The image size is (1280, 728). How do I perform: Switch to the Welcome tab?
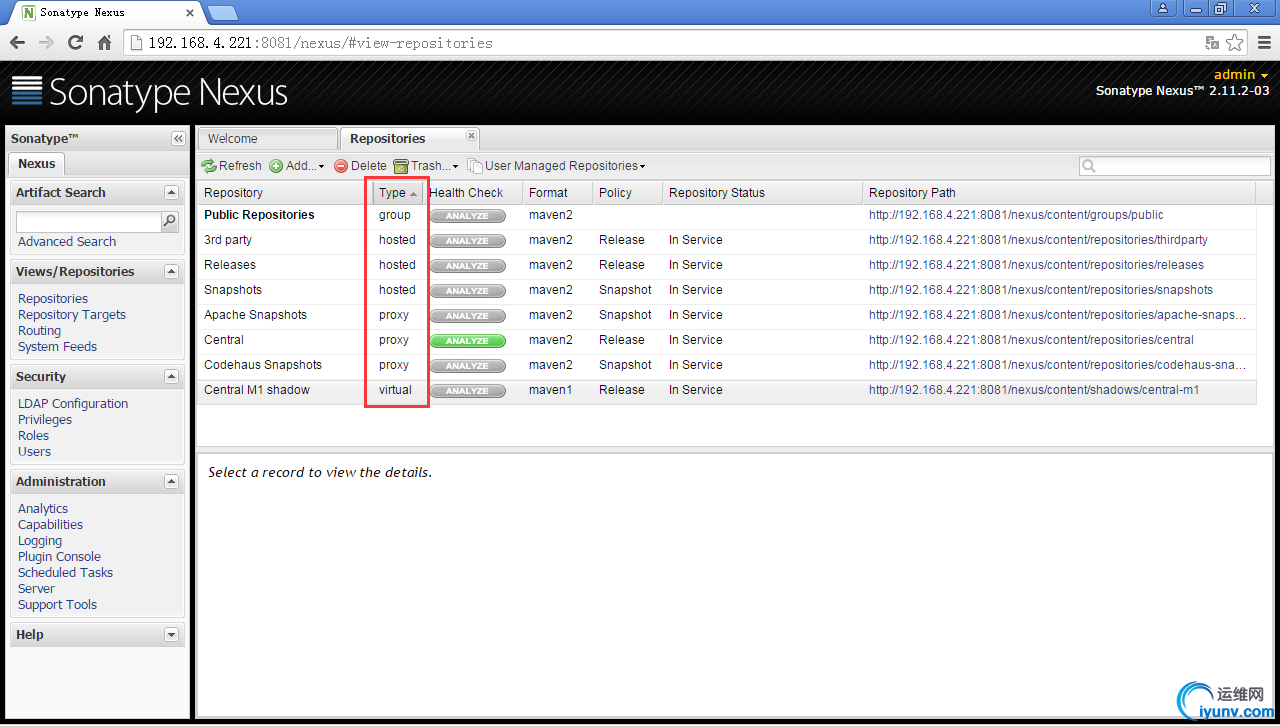coord(267,139)
